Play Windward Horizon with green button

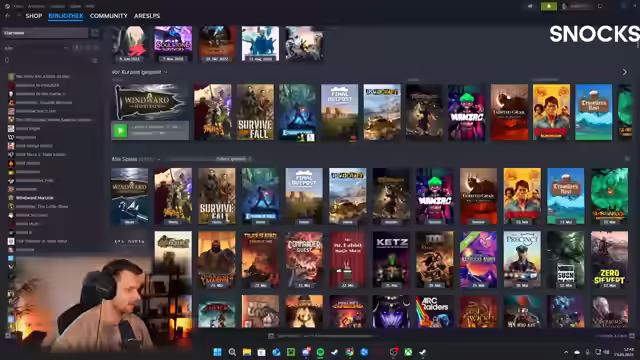click(x=120, y=131)
